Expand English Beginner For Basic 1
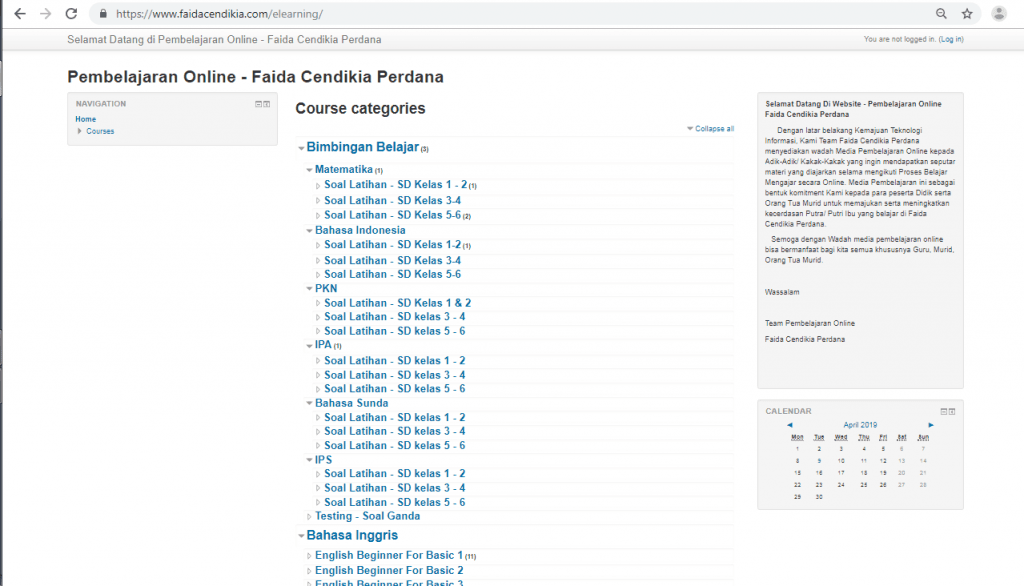 pyautogui.click(x=310, y=556)
